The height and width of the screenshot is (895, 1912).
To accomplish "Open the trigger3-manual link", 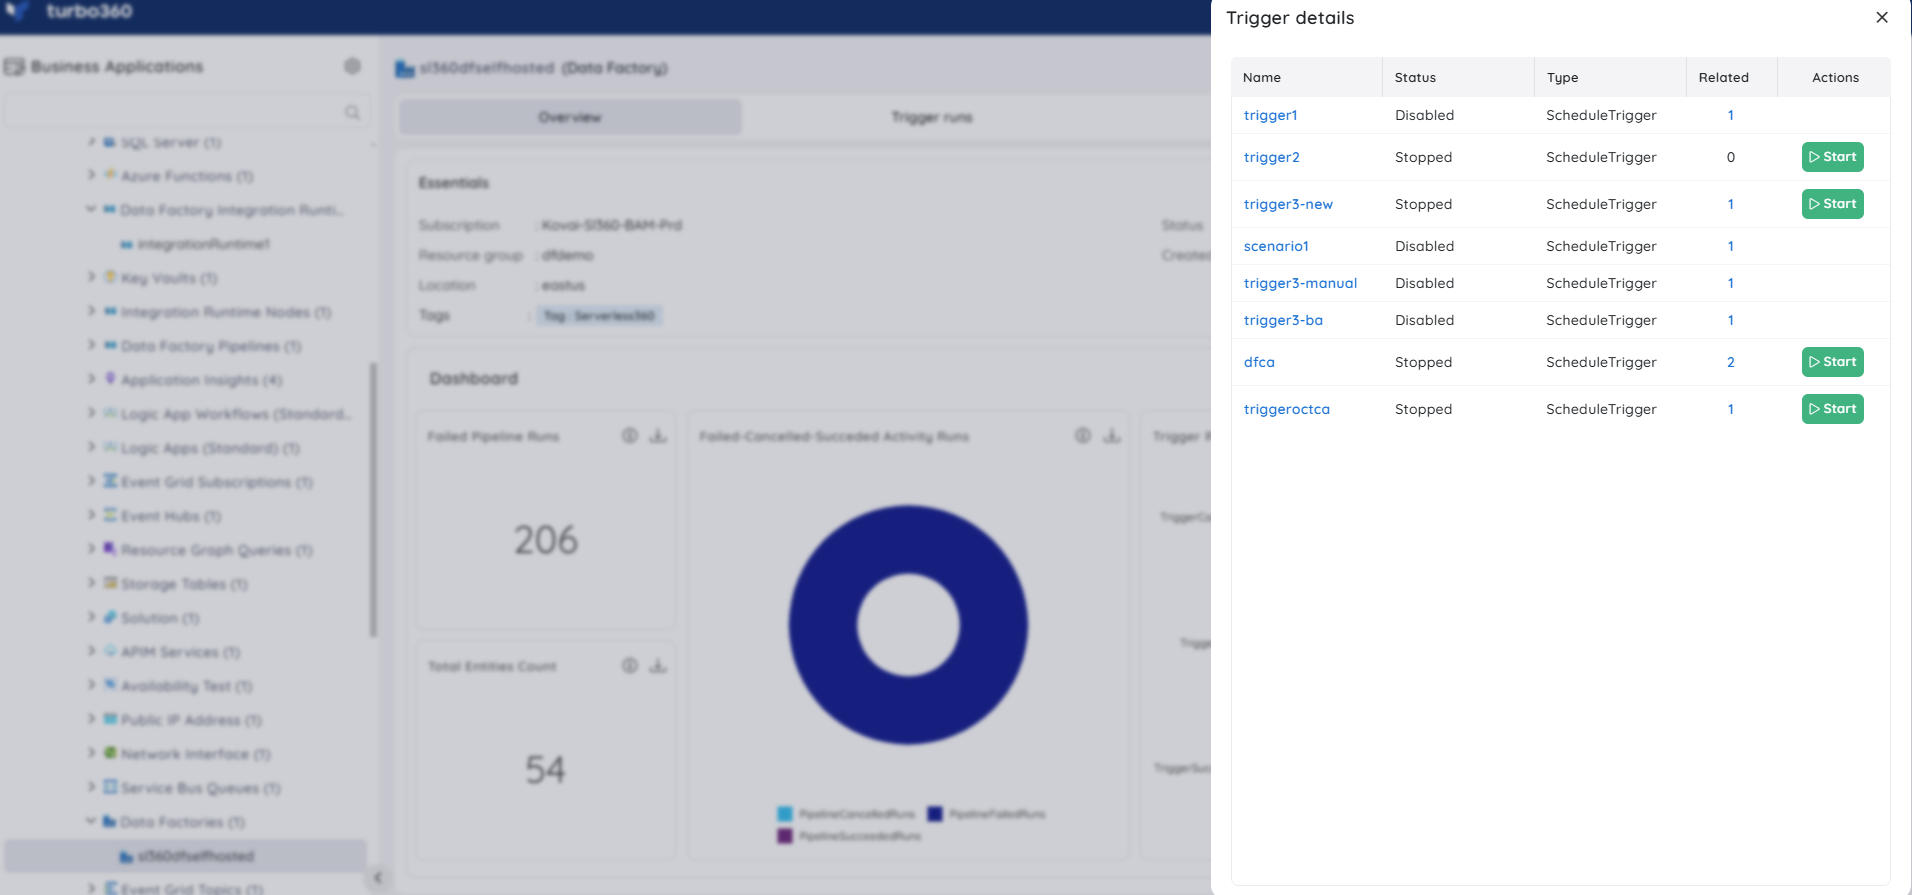I will [1300, 283].
